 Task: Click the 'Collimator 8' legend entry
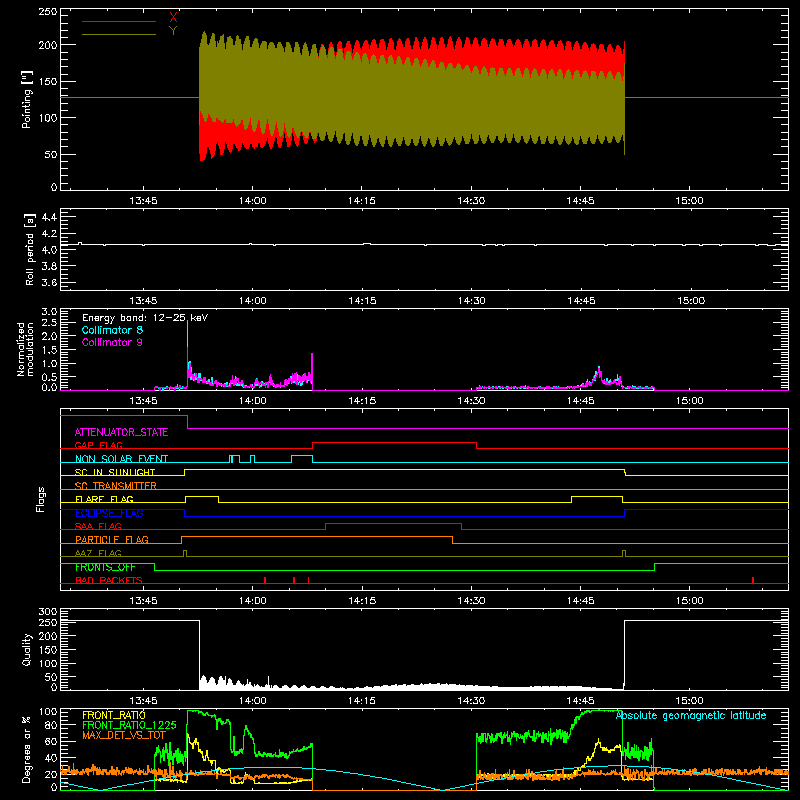pos(112,330)
